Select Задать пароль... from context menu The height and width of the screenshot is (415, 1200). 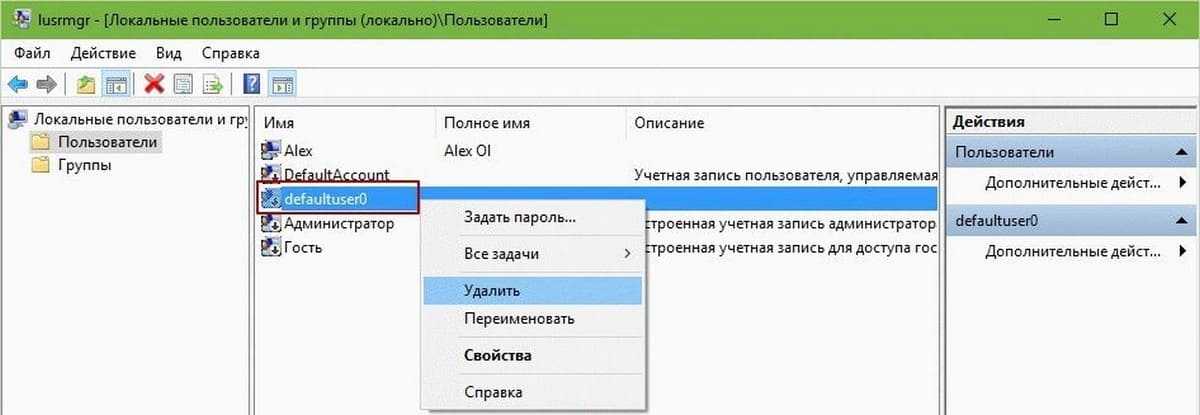(519, 217)
